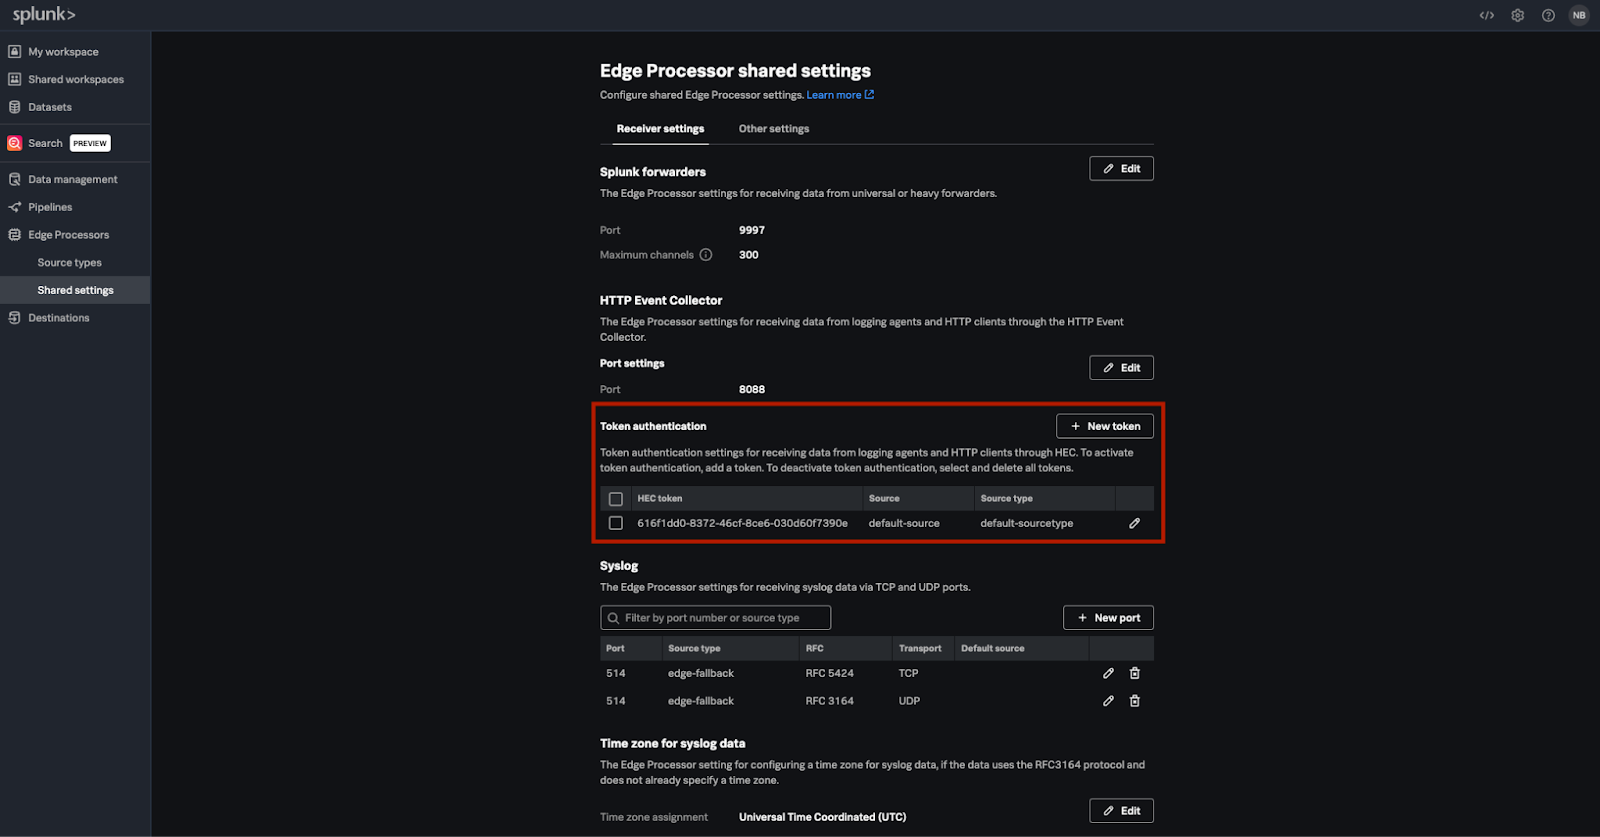
Task: Edit the RFC 3164 UDP syslog port
Action: tap(1108, 701)
